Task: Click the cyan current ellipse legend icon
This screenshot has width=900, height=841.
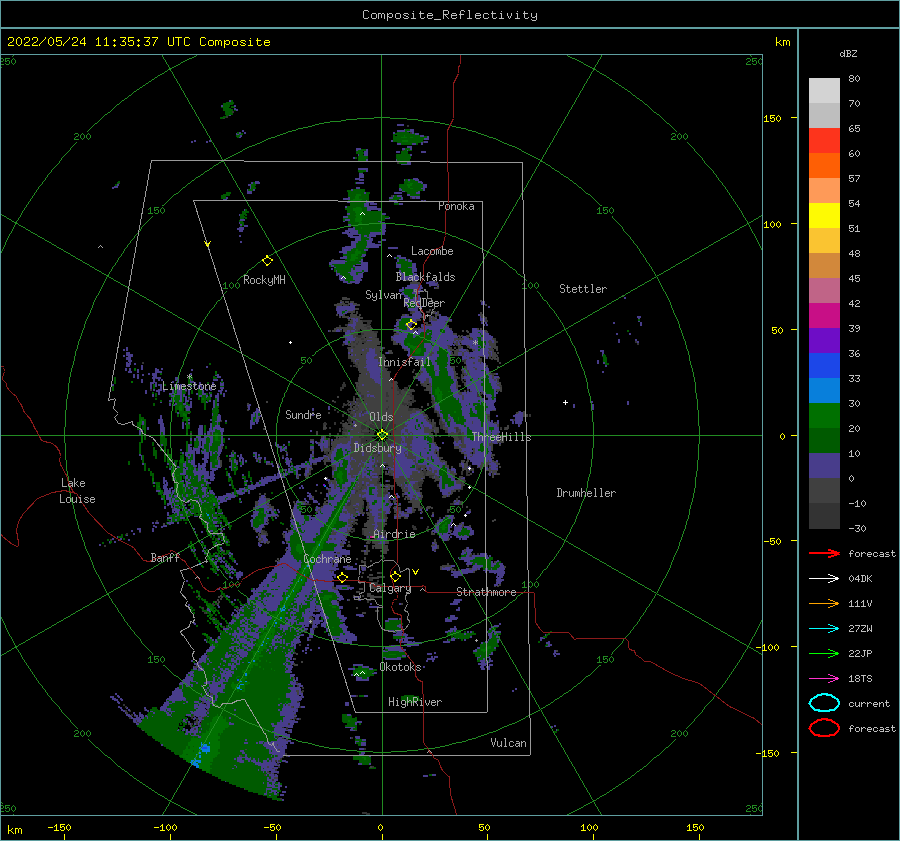Action: point(824,703)
